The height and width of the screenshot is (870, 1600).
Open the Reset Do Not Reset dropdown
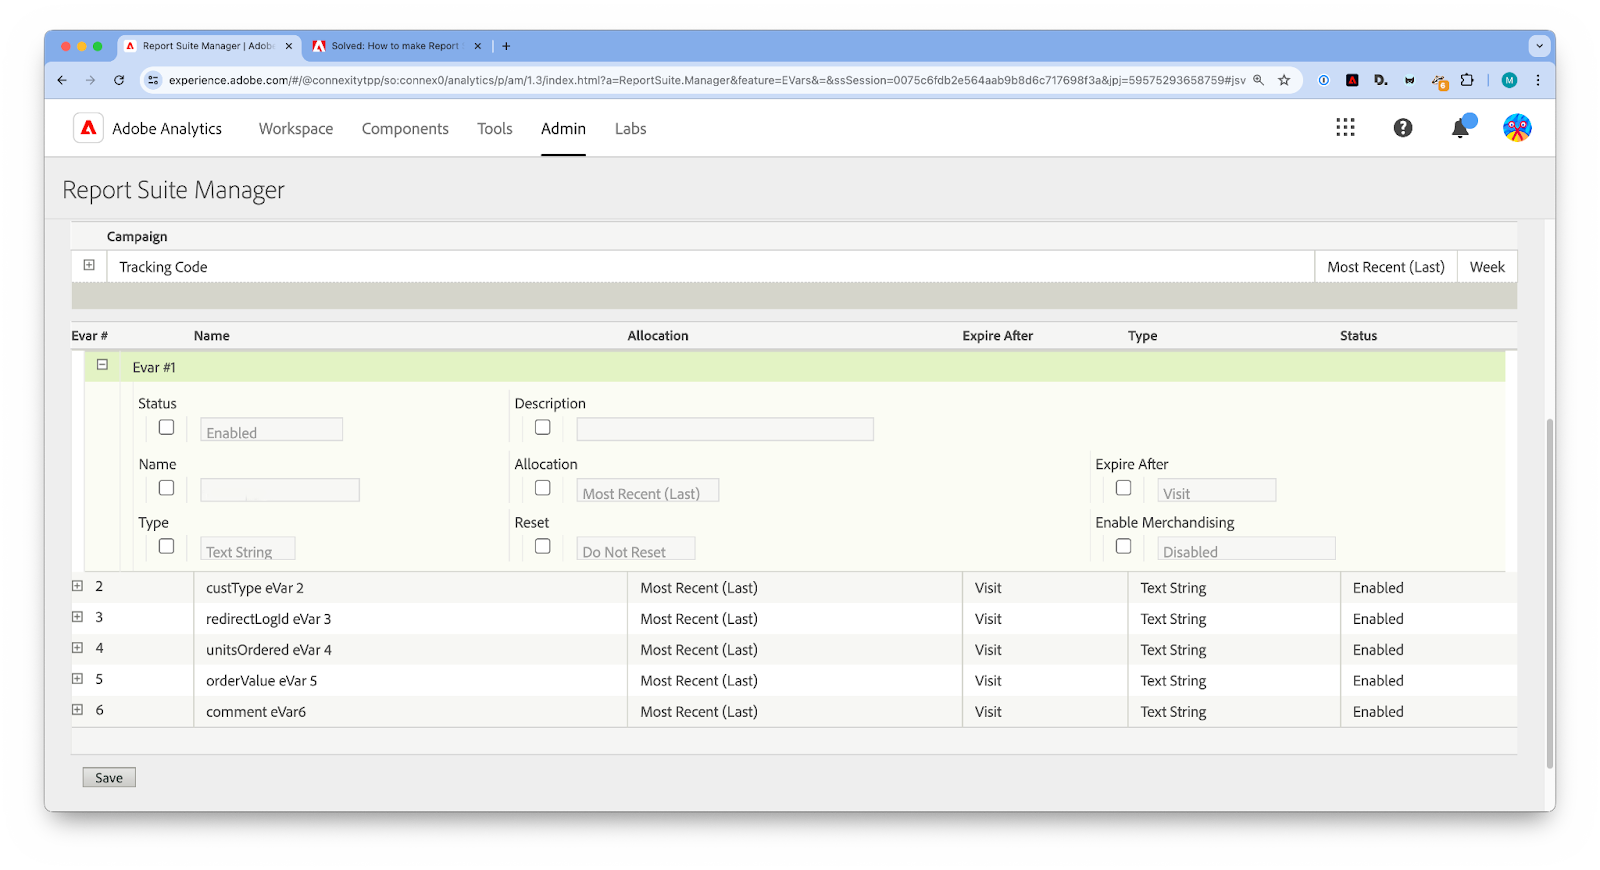coord(635,549)
